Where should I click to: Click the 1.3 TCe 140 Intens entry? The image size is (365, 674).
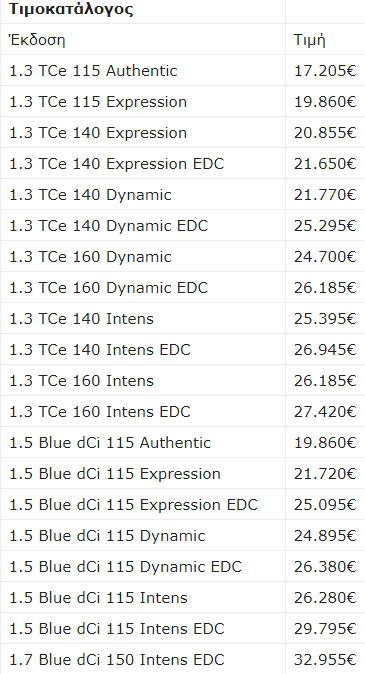pyautogui.click(x=81, y=319)
